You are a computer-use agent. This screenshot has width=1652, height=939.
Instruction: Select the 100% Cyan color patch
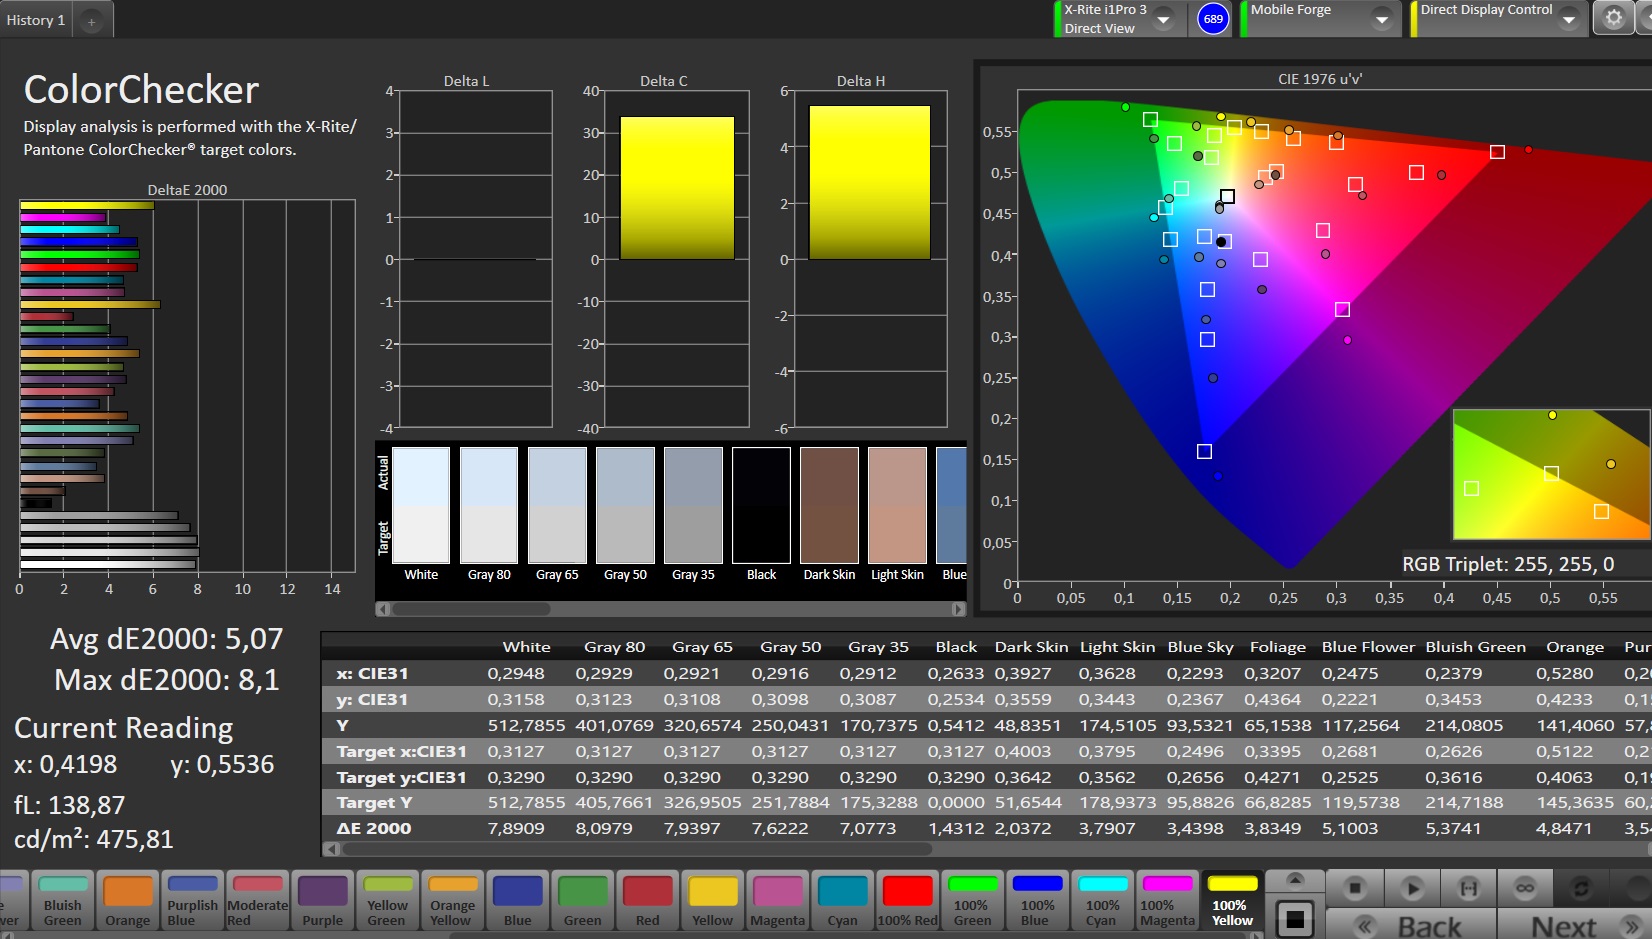[1102, 900]
